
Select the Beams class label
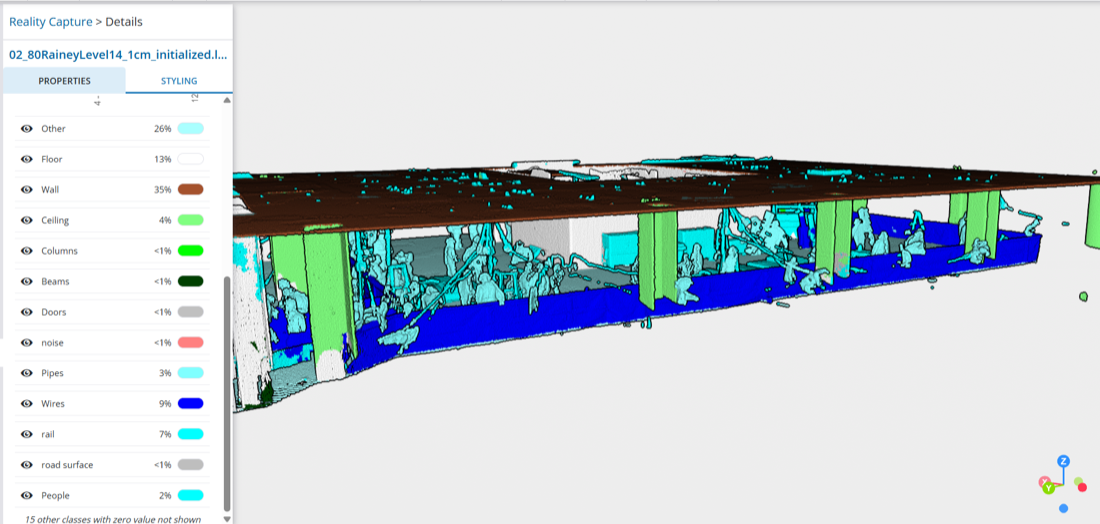pyautogui.click(x=56, y=281)
